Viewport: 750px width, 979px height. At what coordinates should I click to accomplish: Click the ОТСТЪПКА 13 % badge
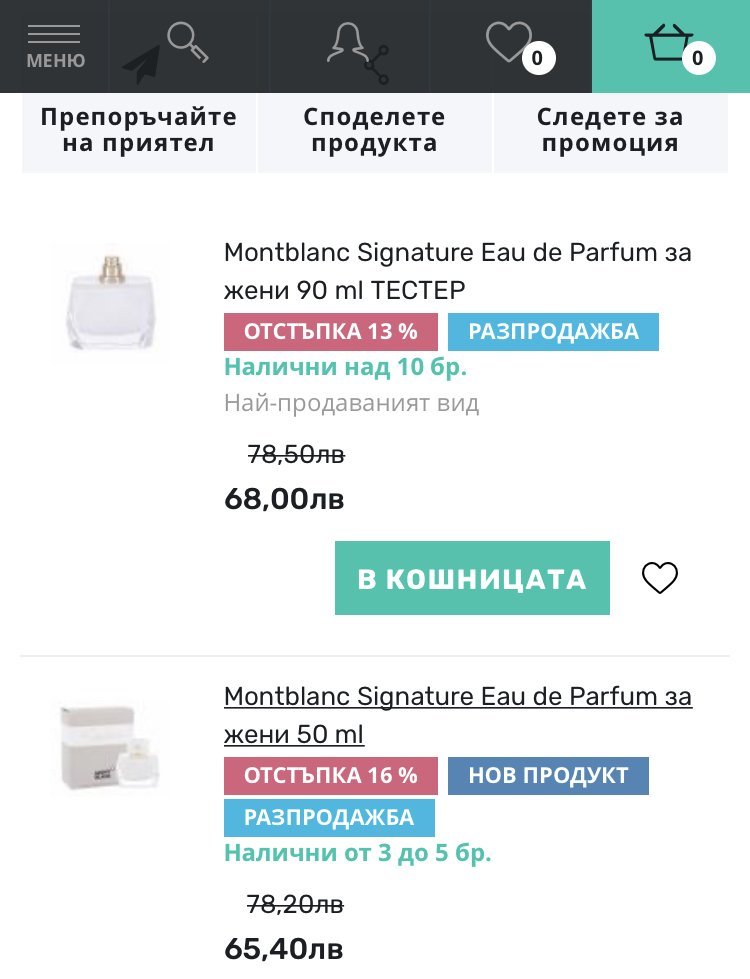[331, 332]
